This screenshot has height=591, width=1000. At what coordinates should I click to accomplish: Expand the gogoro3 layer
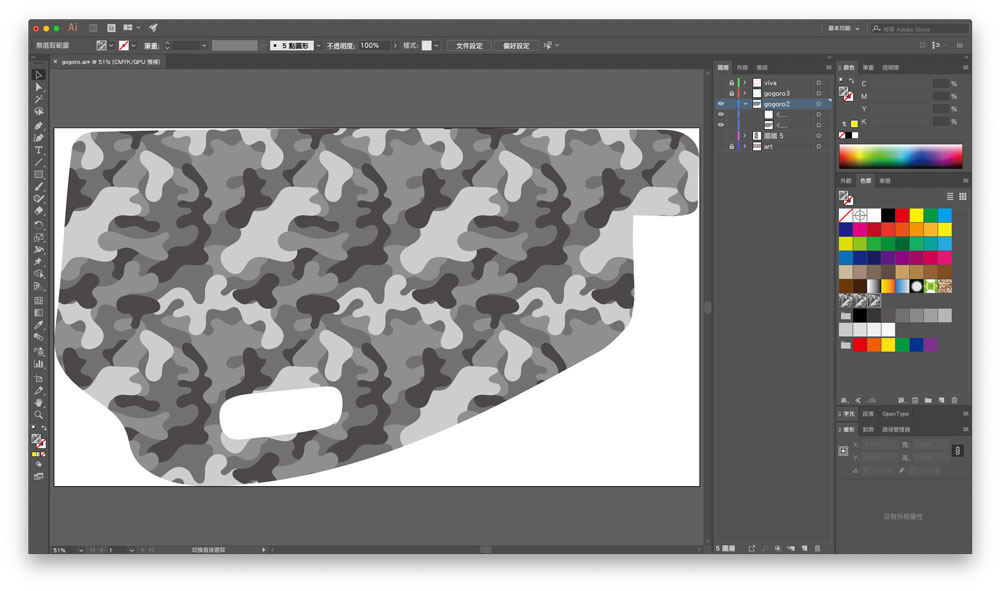click(745, 93)
